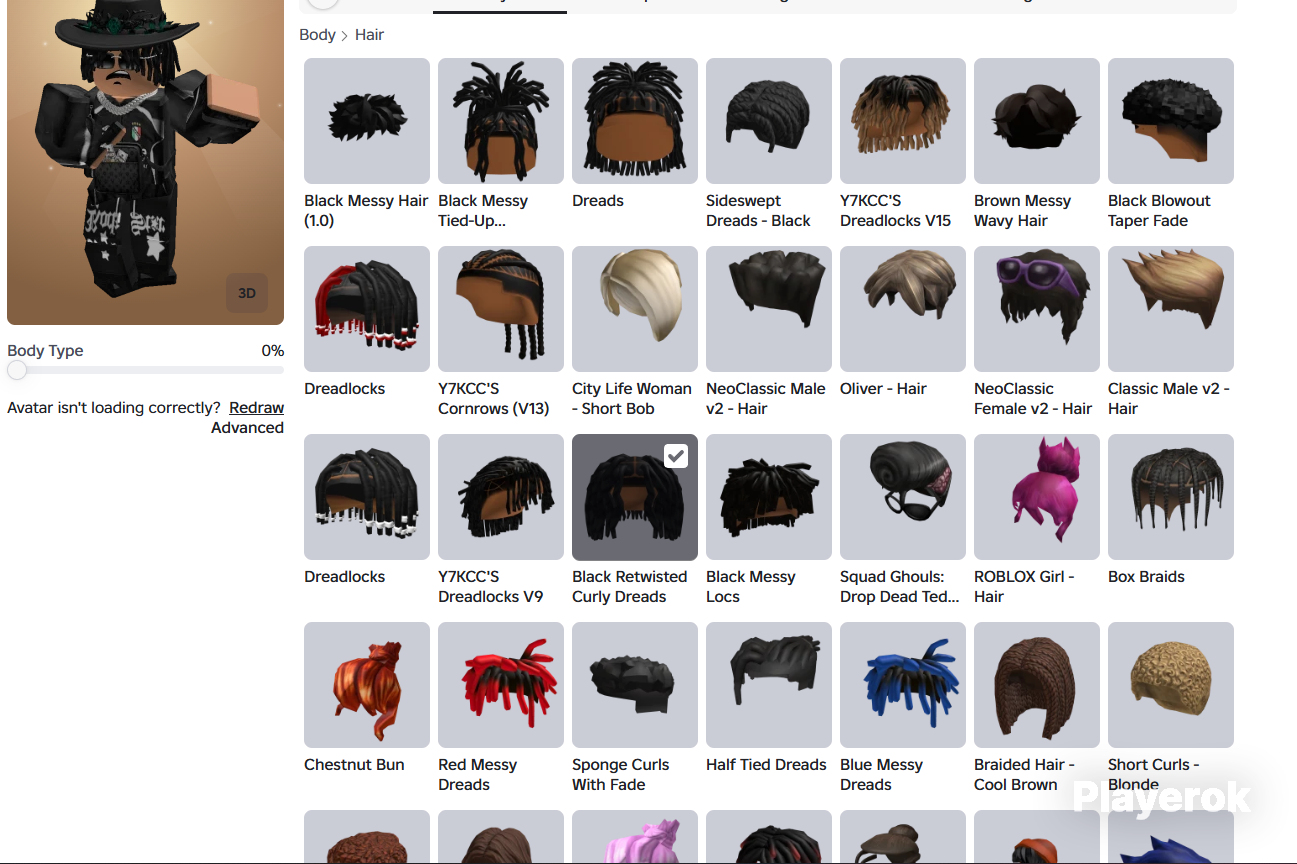This screenshot has height=864, width=1297.
Task: Click "Braided Hair - Cool Brown" item name
Action: point(1024,775)
